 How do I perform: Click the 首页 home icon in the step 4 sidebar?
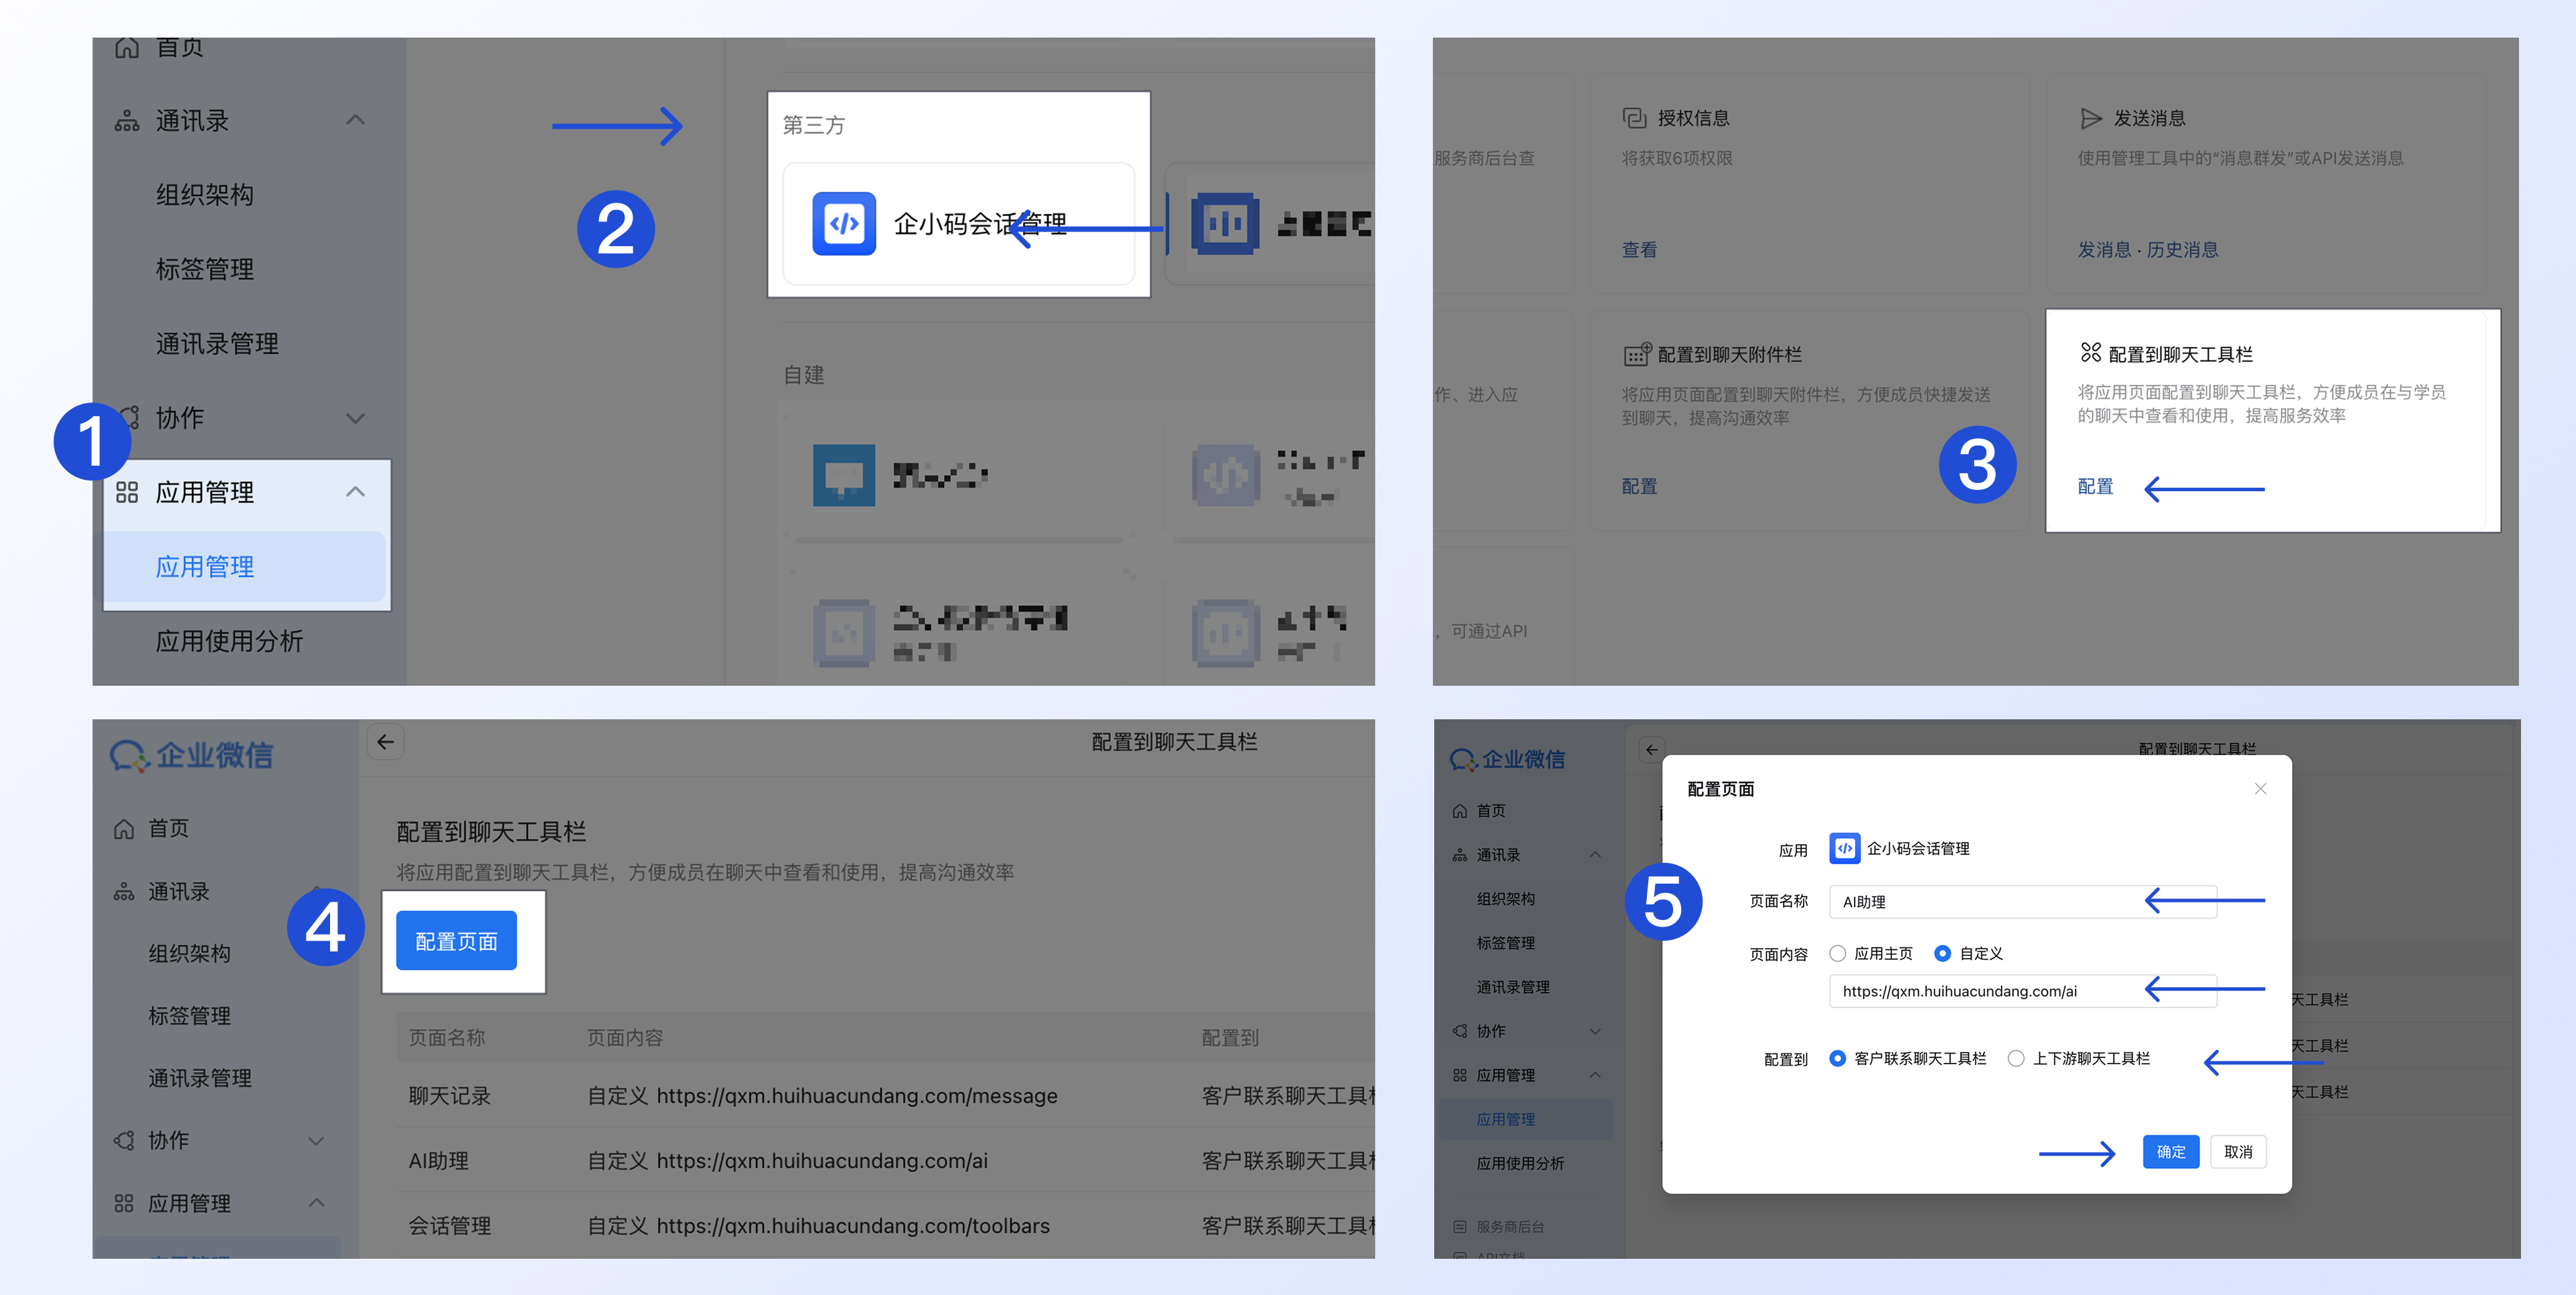click(124, 829)
